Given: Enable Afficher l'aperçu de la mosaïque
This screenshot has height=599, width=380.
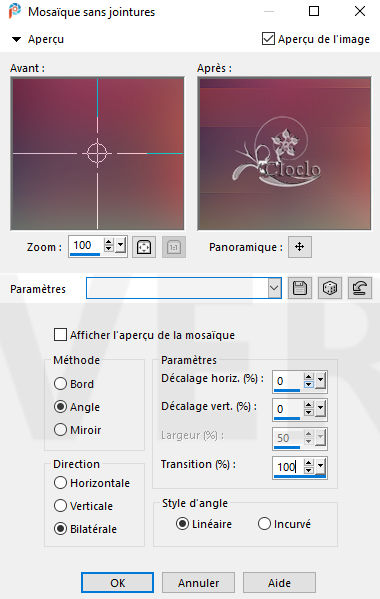Looking at the screenshot, I should [60, 335].
